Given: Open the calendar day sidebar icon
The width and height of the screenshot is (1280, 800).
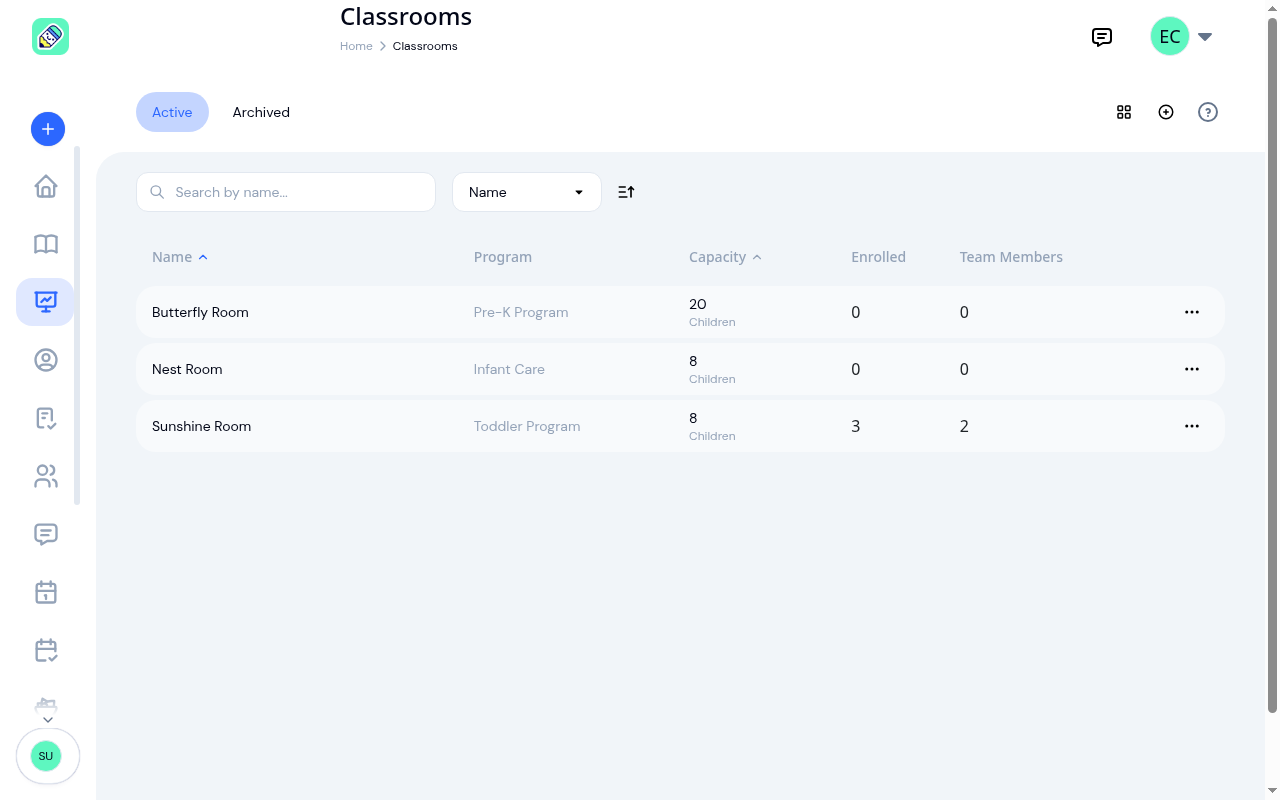Looking at the screenshot, I should point(46,592).
